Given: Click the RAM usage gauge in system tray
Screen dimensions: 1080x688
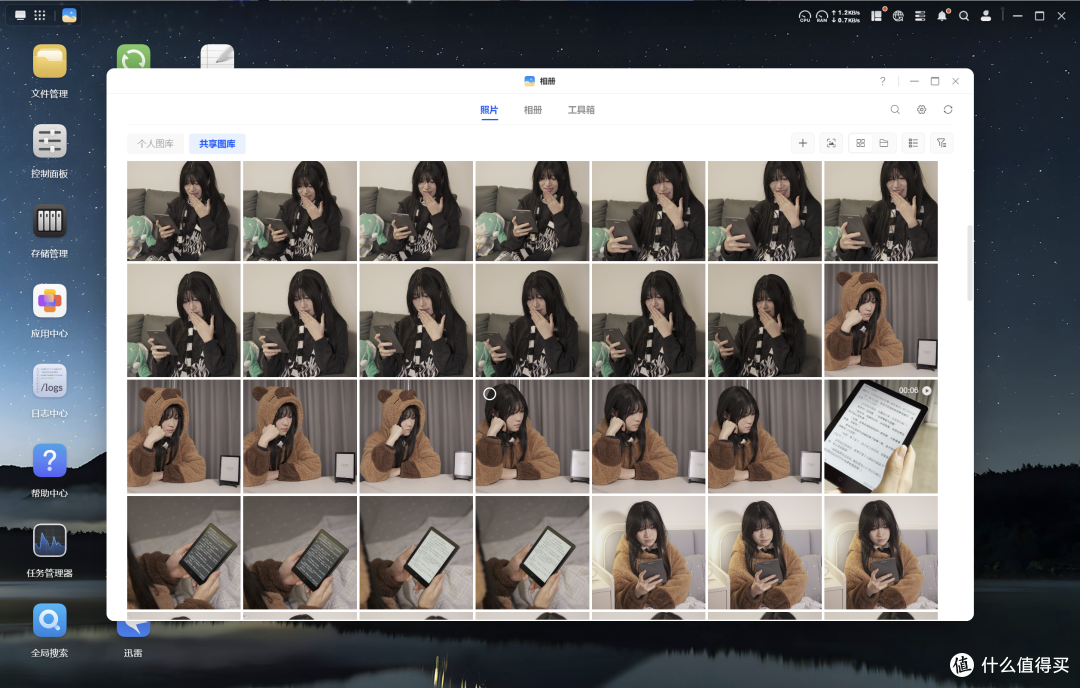Looking at the screenshot, I should (x=822, y=16).
